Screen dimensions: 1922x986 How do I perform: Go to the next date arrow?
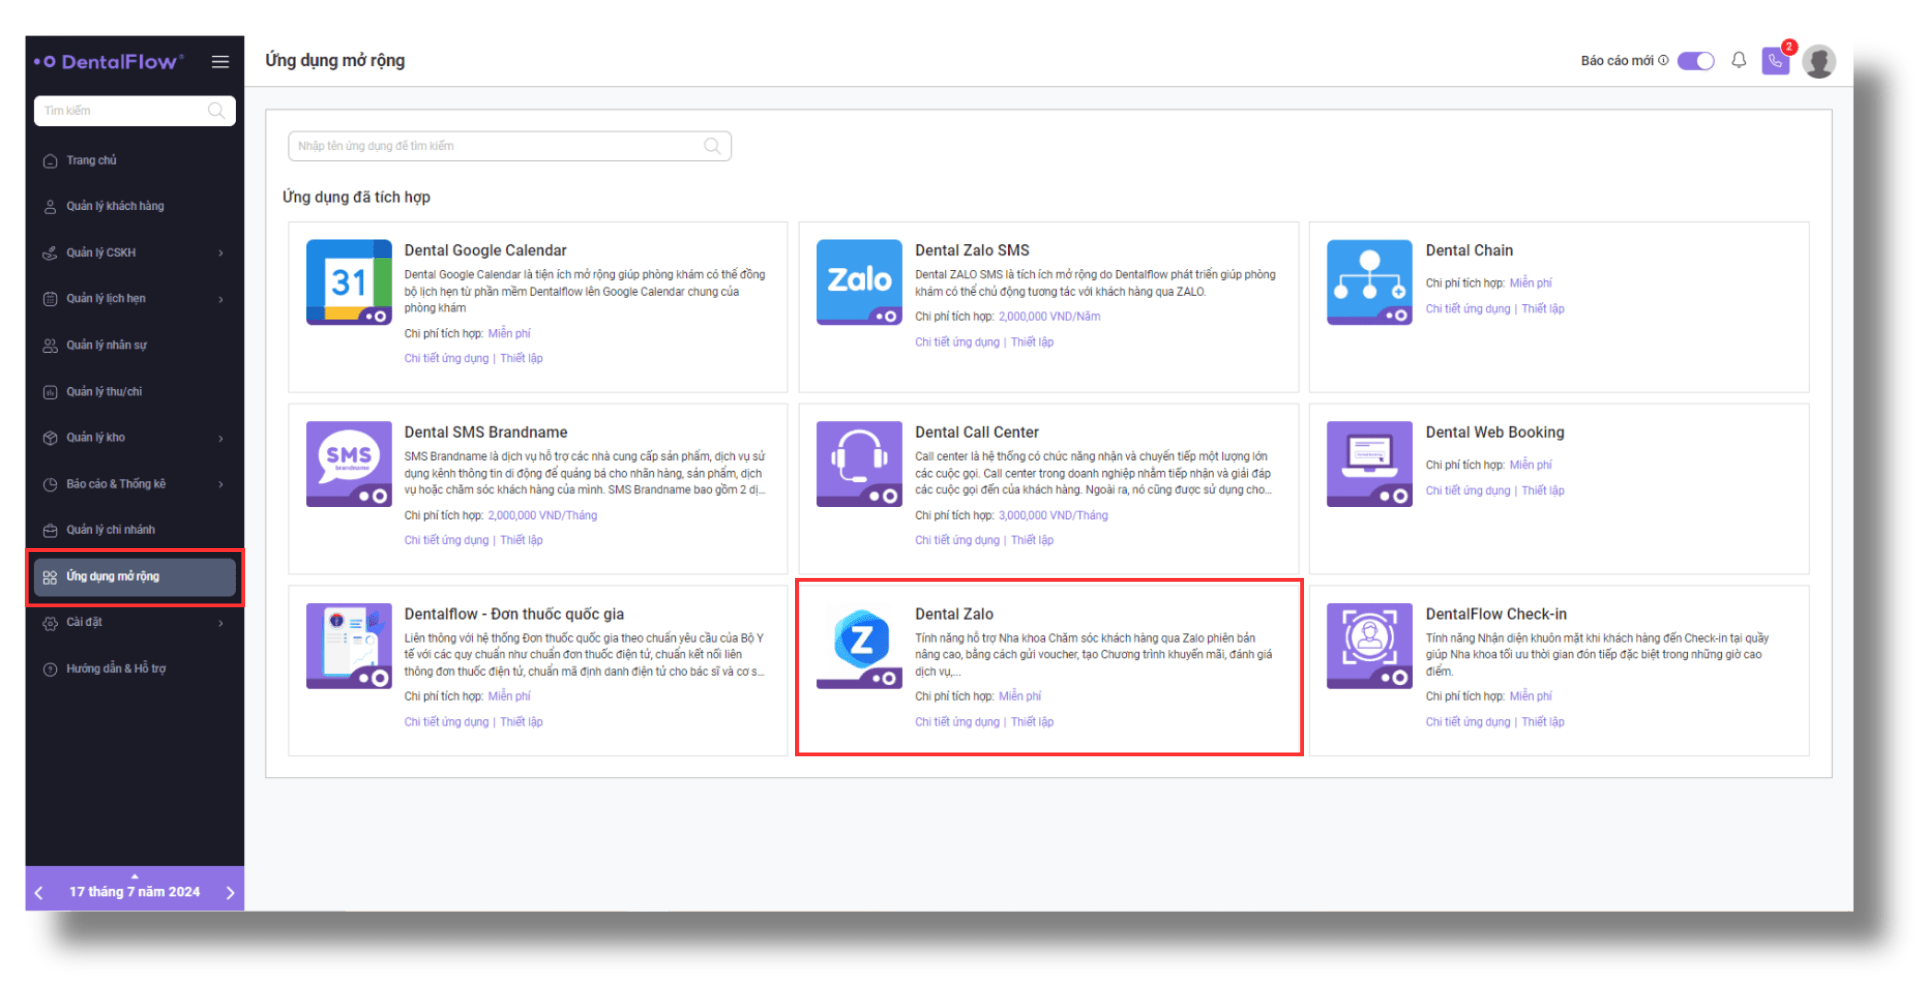click(230, 892)
